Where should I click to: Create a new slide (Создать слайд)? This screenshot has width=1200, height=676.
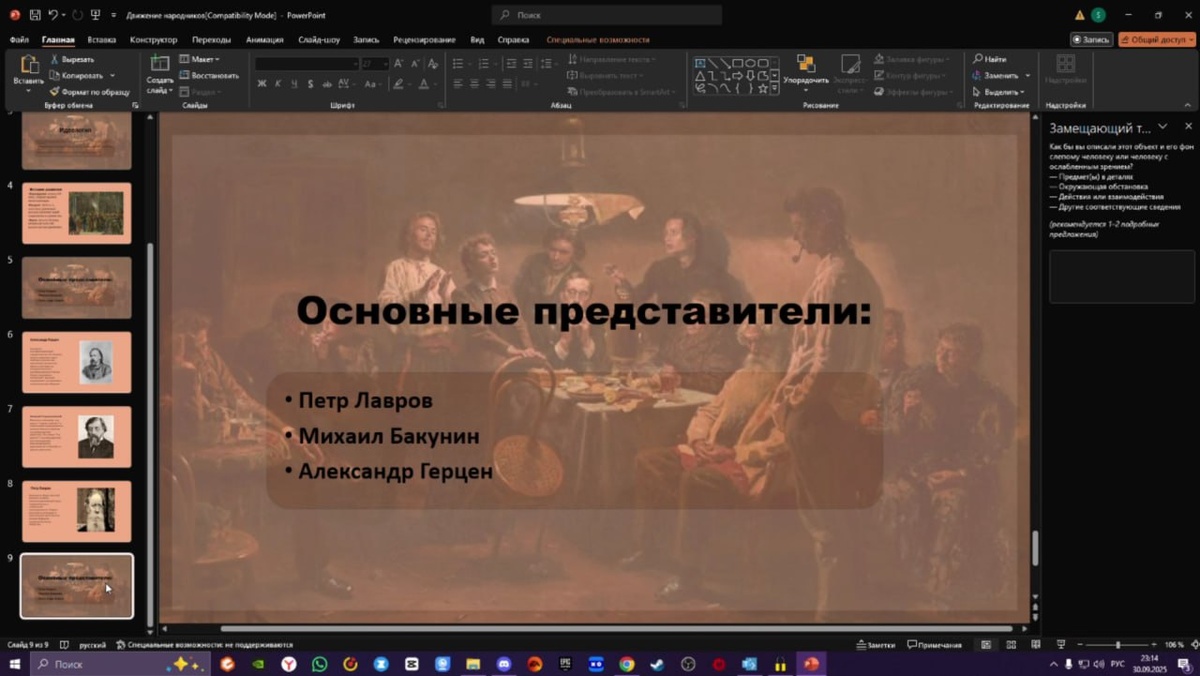point(160,74)
